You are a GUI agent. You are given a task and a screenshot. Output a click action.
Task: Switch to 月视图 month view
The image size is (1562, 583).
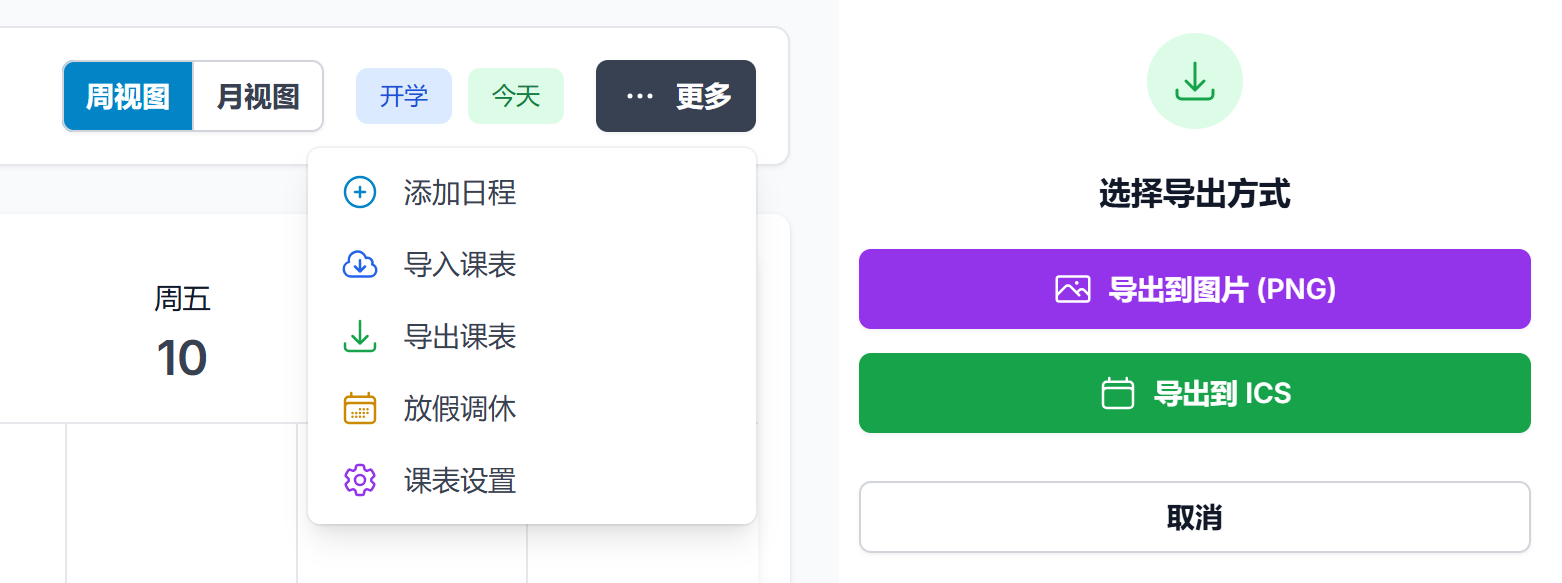click(x=258, y=96)
